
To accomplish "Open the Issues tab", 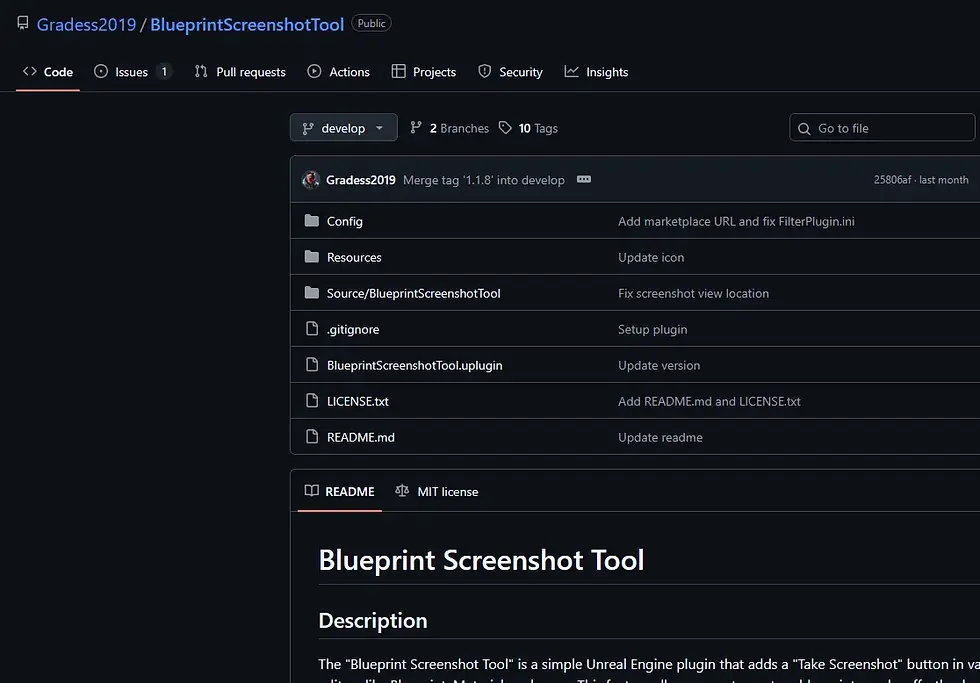I will pyautogui.click(x=132, y=72).
